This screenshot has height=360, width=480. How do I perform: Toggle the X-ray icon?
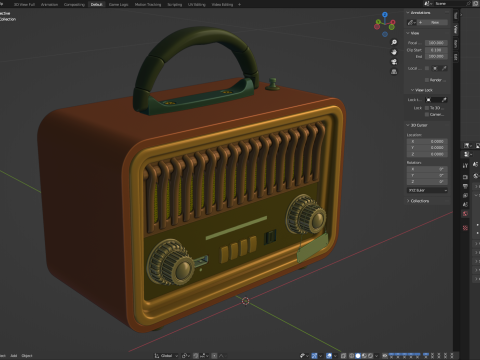[x=343, y=356]
